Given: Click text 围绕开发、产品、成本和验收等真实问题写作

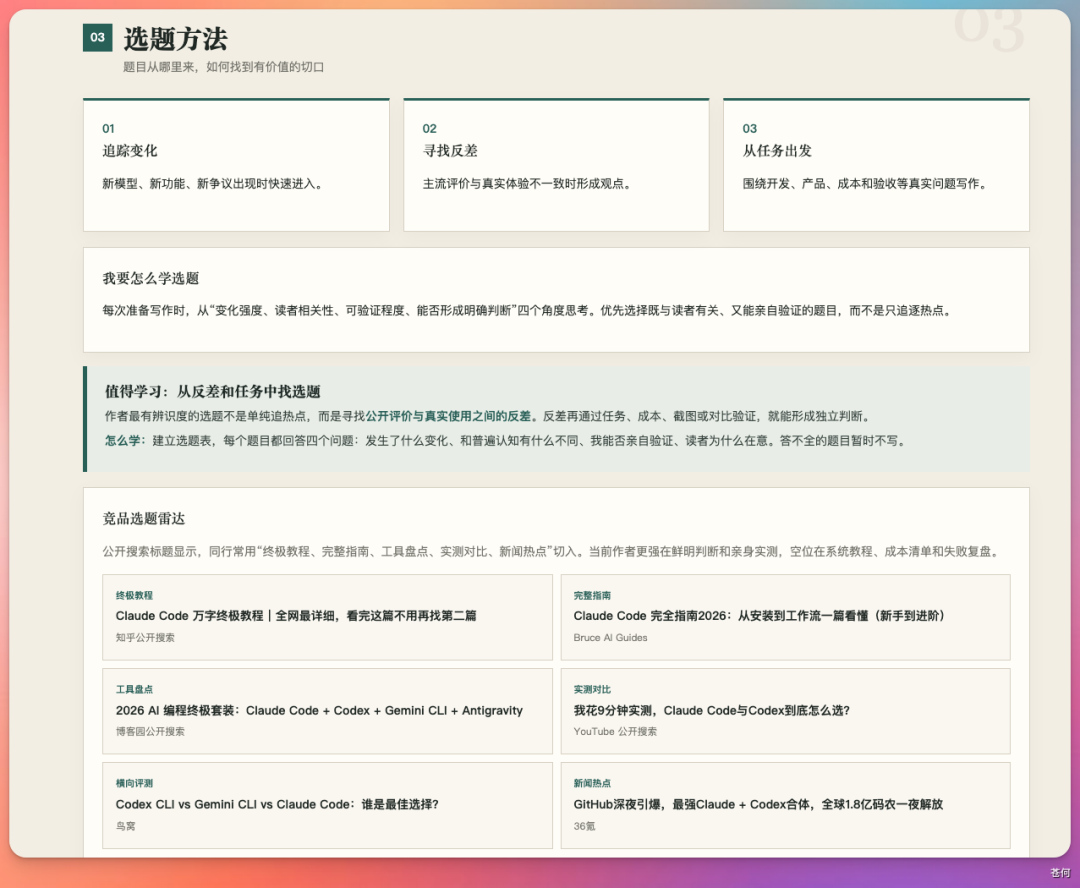Looking at the screenshot, I should click(x=864, y=184).
